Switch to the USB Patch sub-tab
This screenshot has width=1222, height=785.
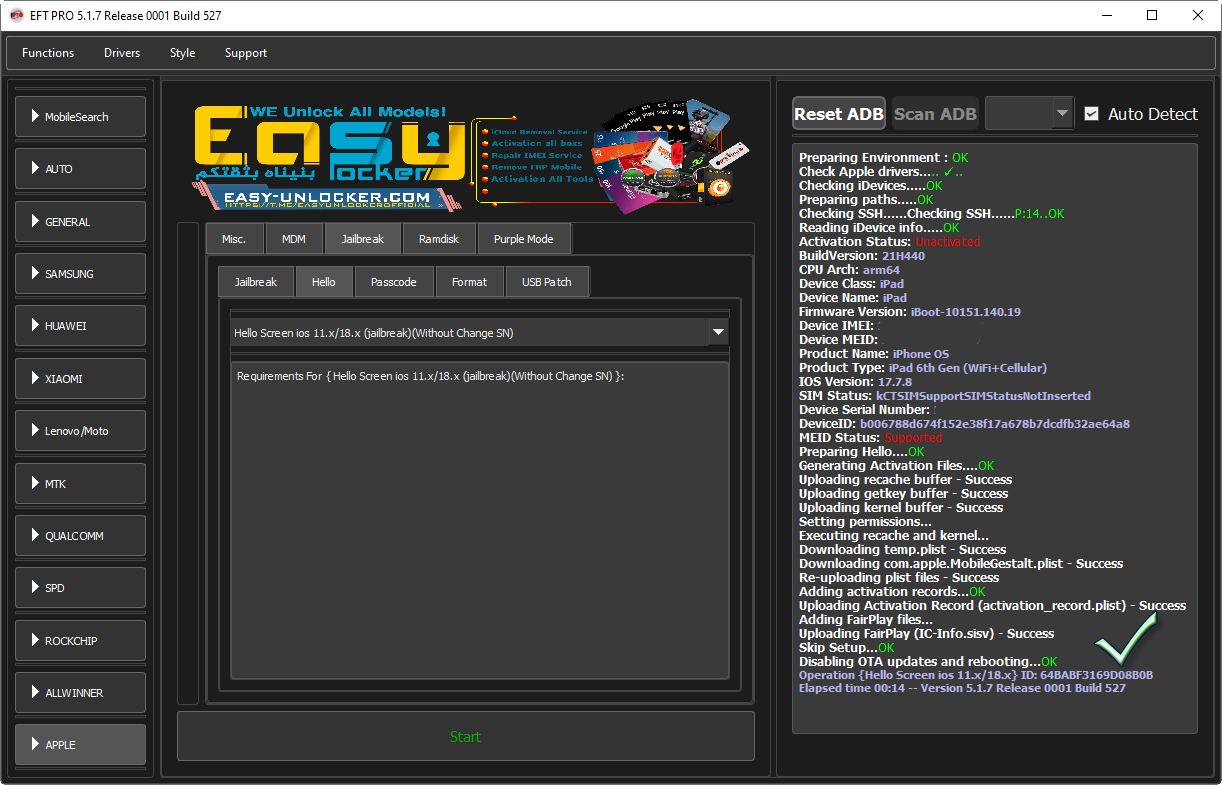click(547, 282)
